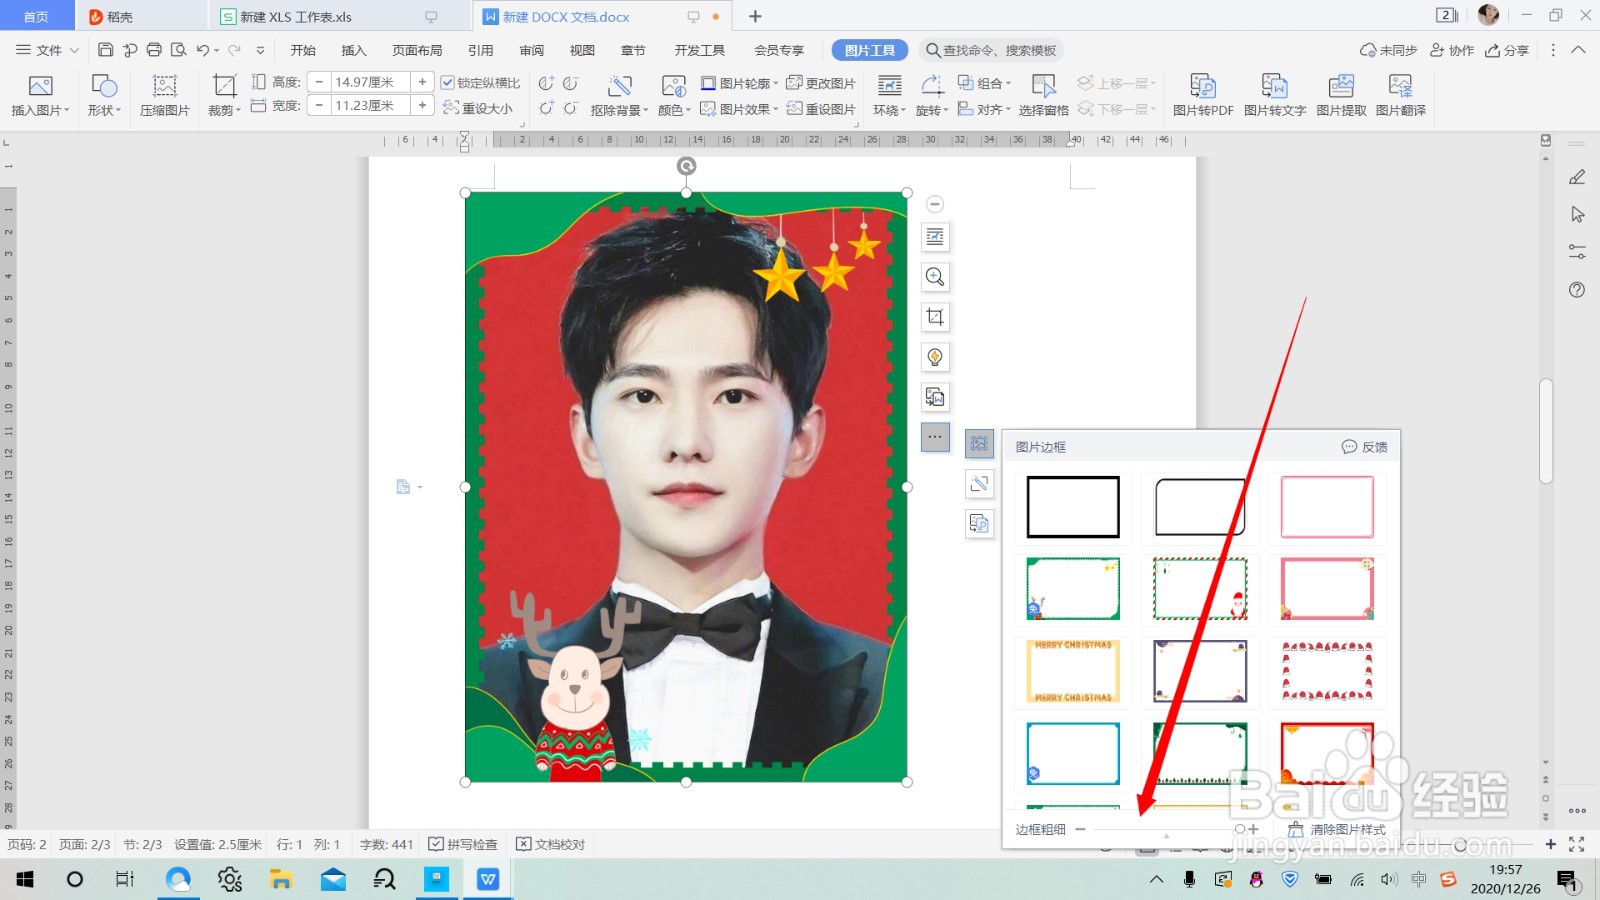Click 重设大小 reset size

tap(478, 108)
